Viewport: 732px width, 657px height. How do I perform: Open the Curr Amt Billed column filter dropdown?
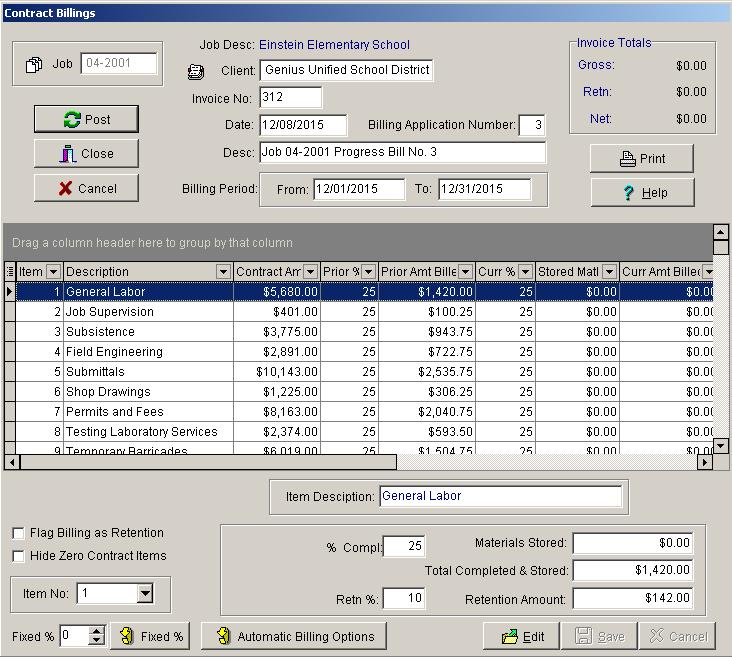[709, 272]
